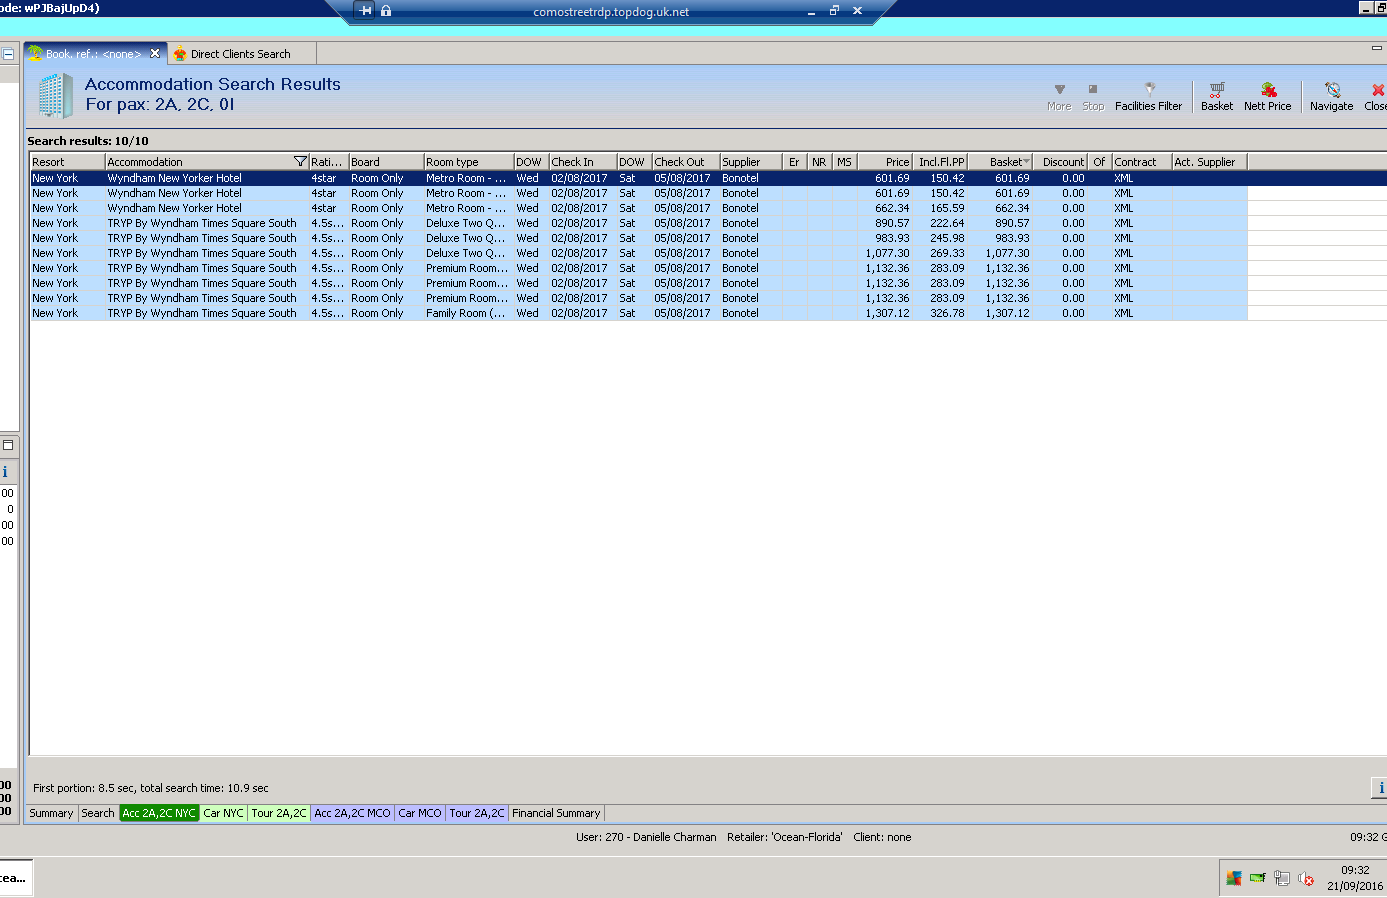This screenshot has height=898, width=1387.
Task: Sort by the Rati... column header
Action: (x=328, y=162)
